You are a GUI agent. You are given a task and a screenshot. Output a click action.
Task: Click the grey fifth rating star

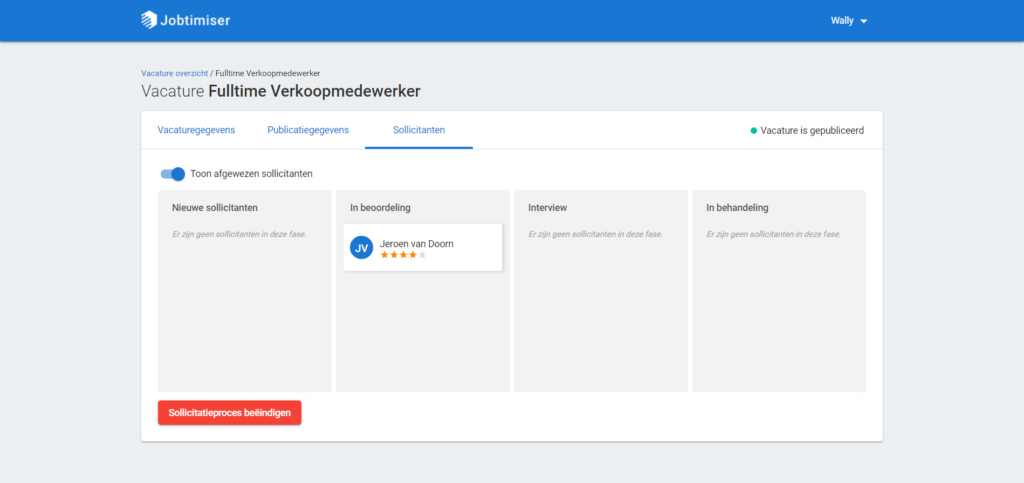click(x=423, y=255)
